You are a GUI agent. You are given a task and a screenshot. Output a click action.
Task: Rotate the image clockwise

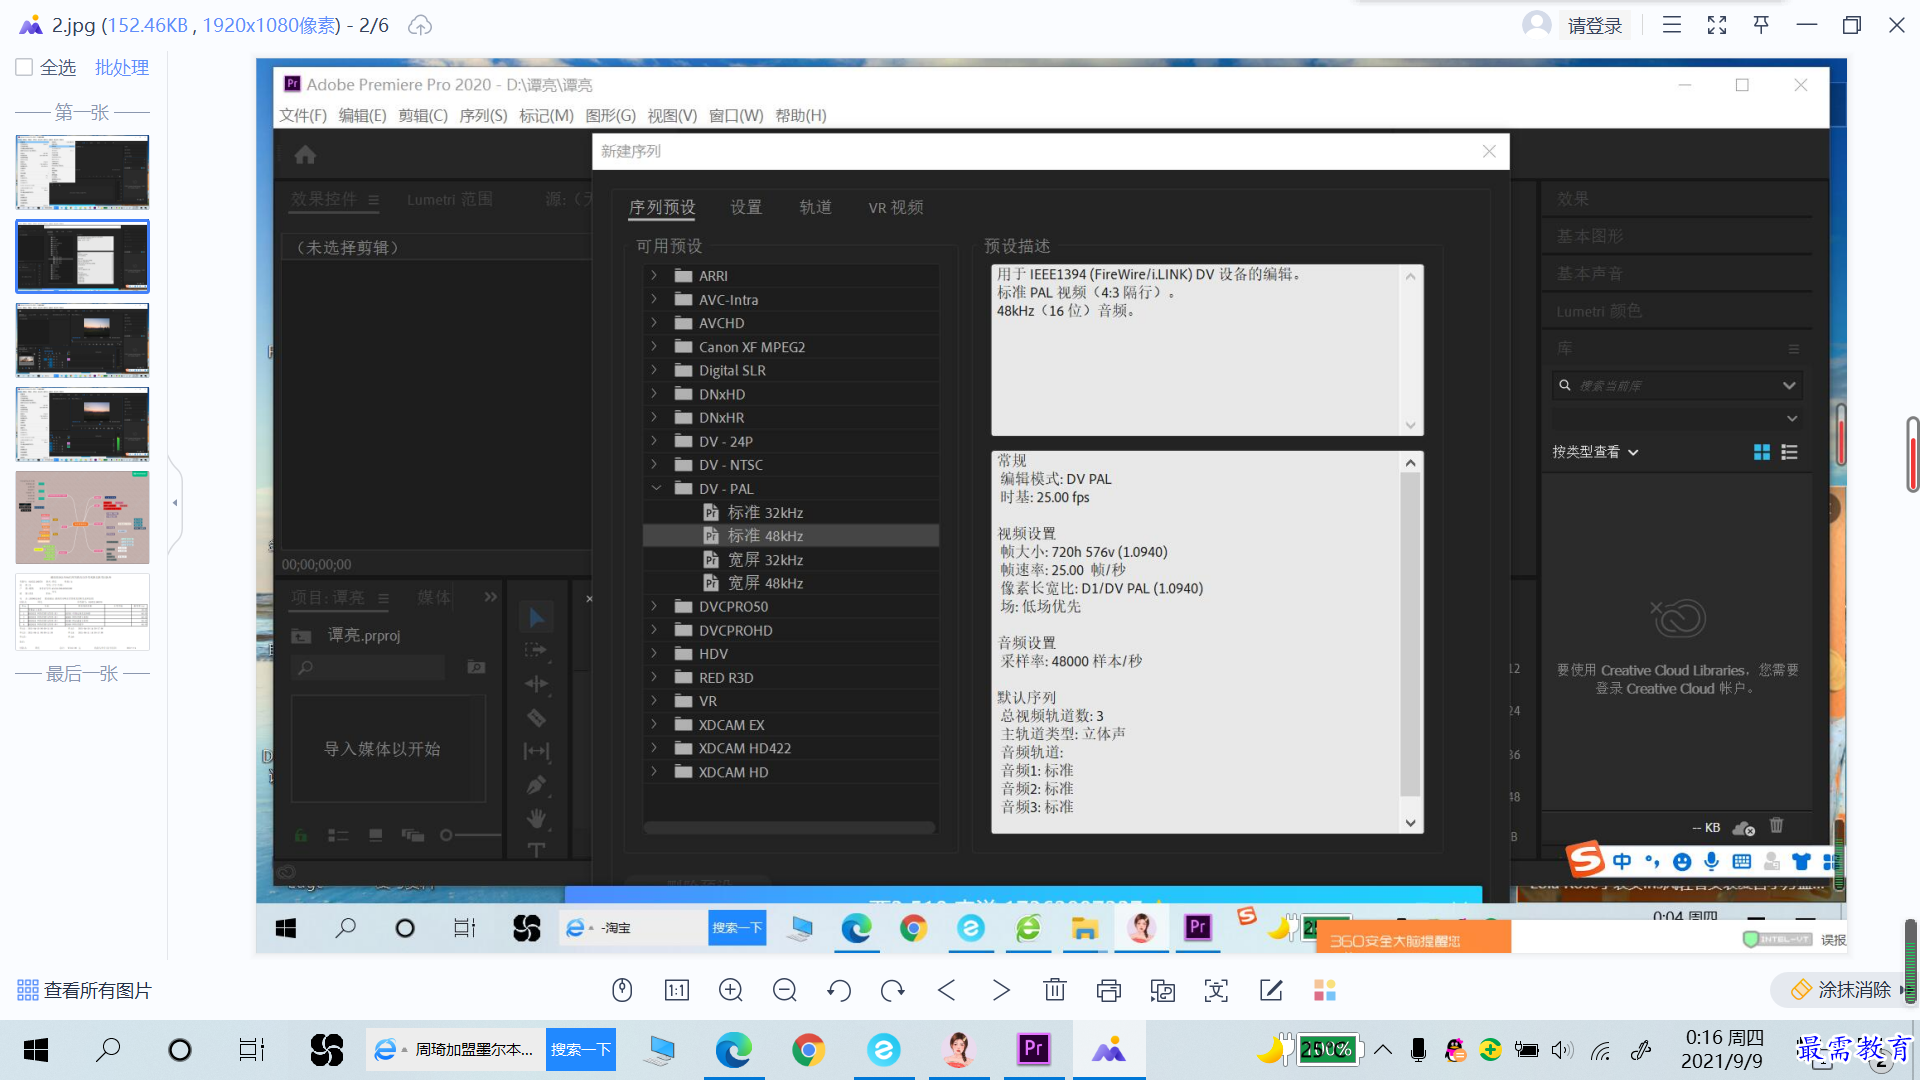tap(893, 990)
